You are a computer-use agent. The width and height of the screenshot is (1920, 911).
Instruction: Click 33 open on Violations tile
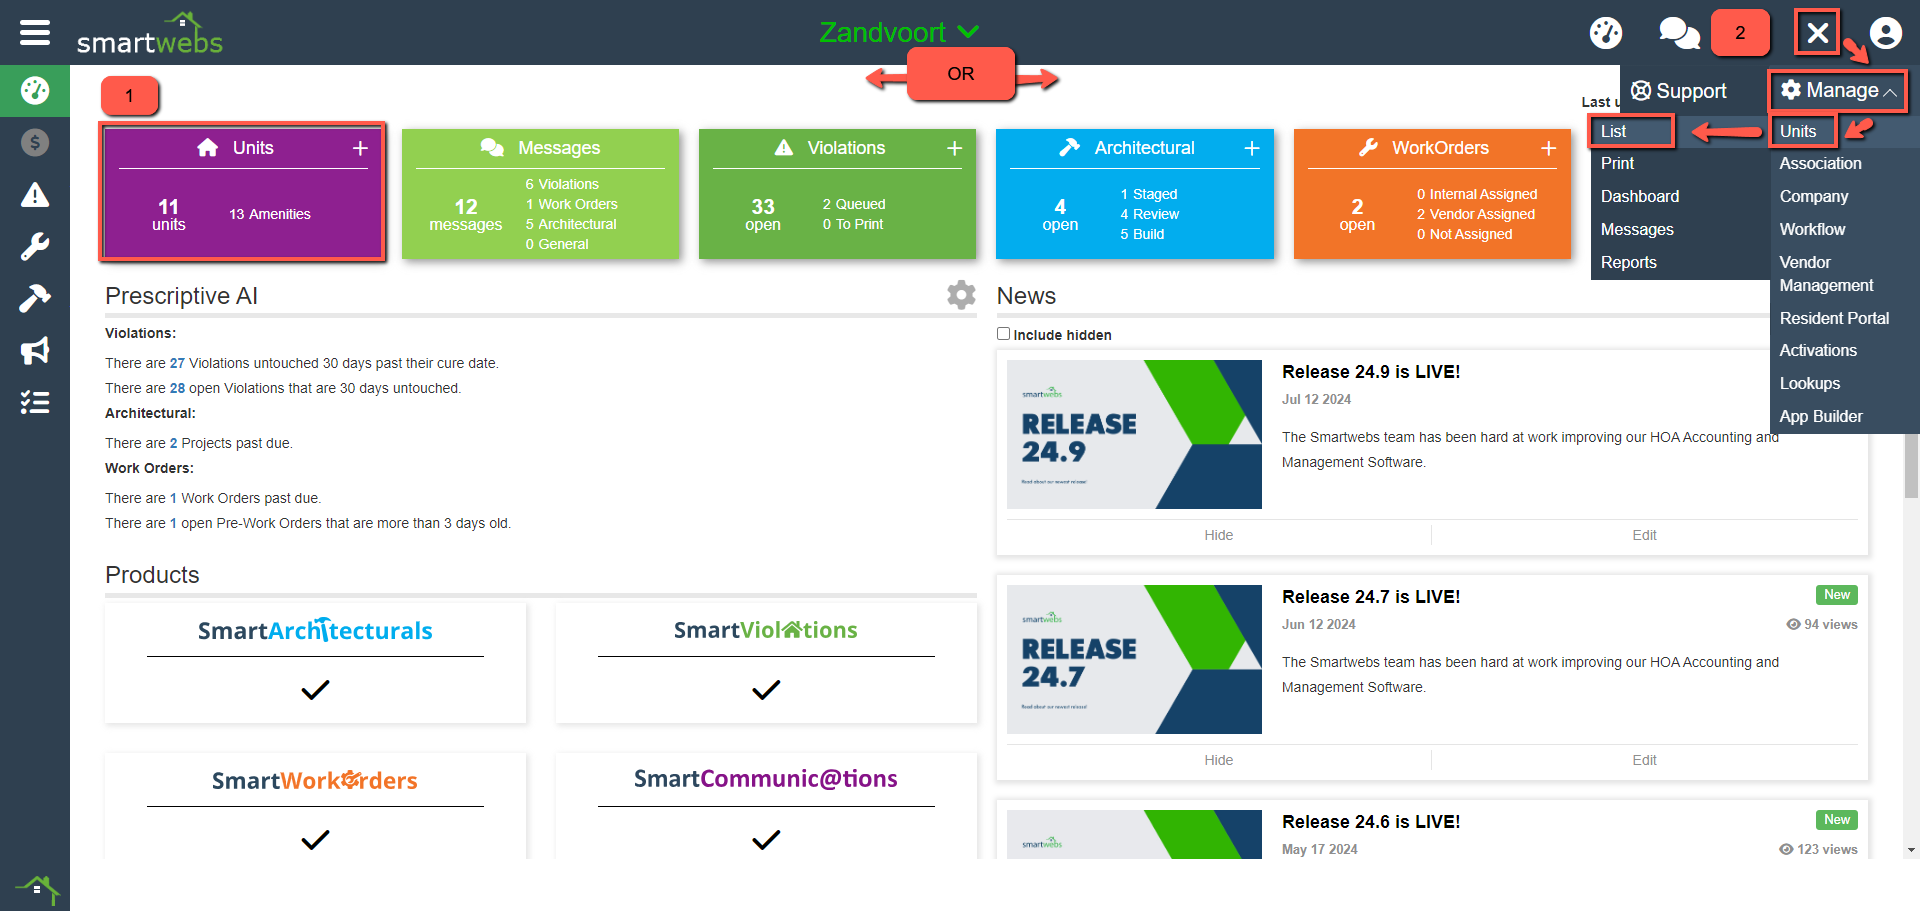click(763, 215)
